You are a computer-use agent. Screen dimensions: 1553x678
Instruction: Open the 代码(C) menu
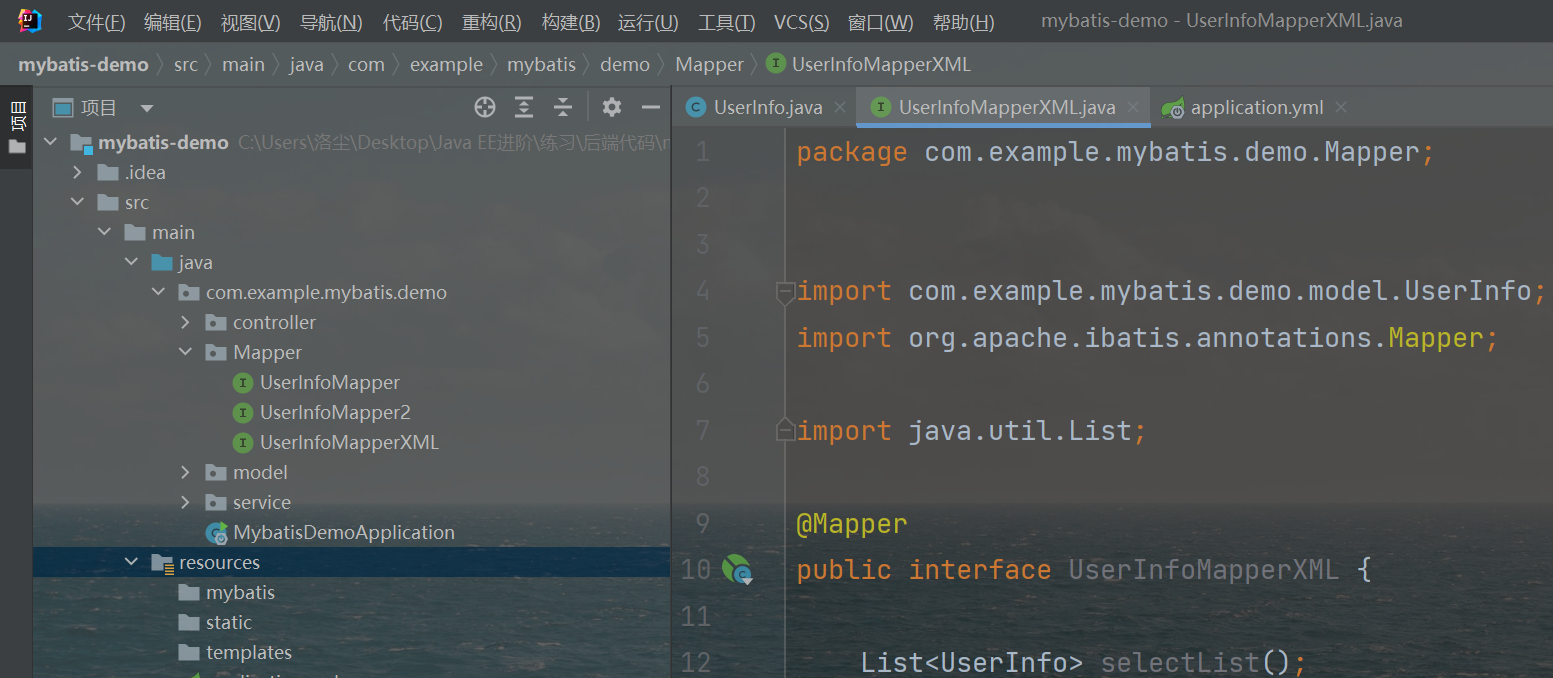point(412,22)
